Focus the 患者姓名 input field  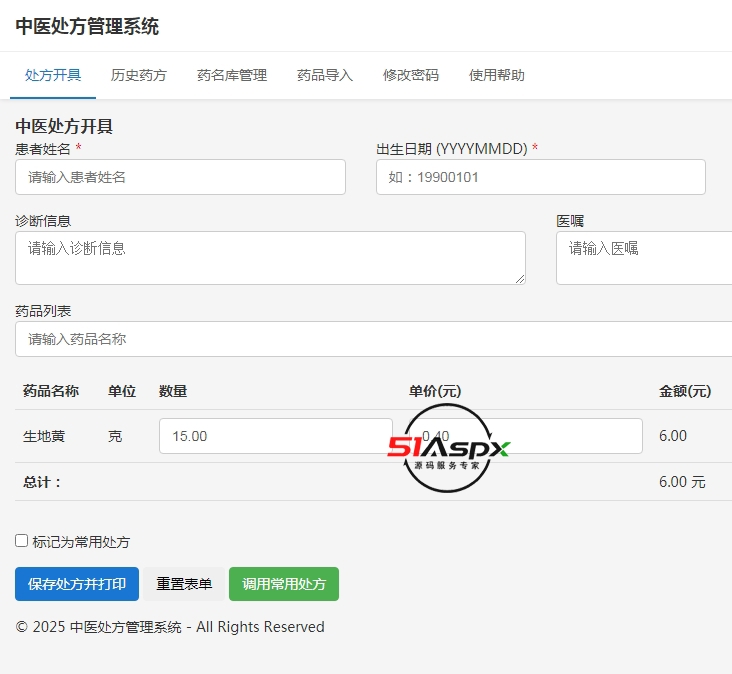180,177
